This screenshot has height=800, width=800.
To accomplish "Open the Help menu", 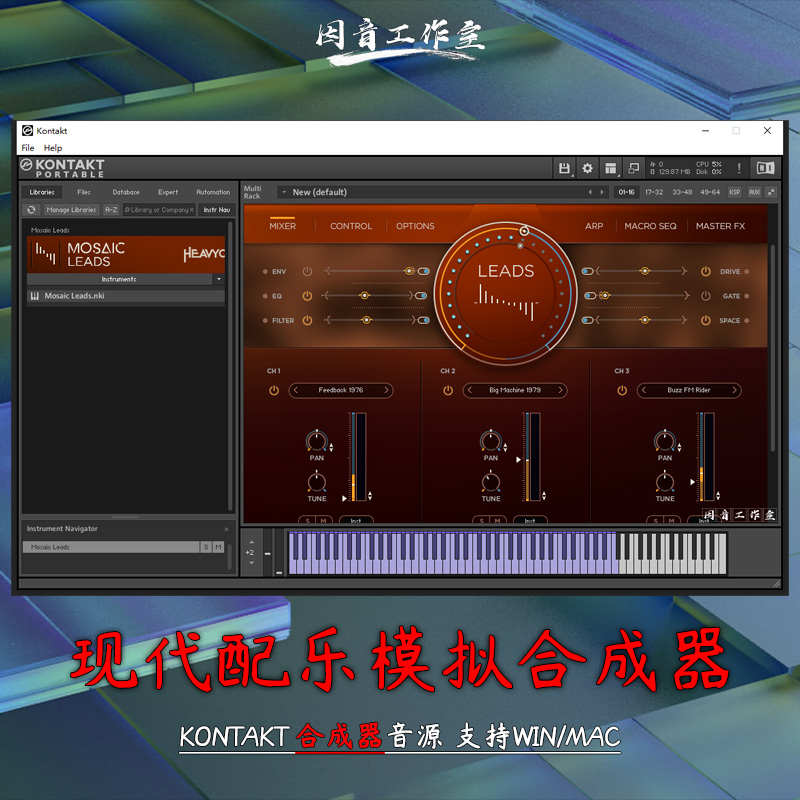I will [53, 148].
